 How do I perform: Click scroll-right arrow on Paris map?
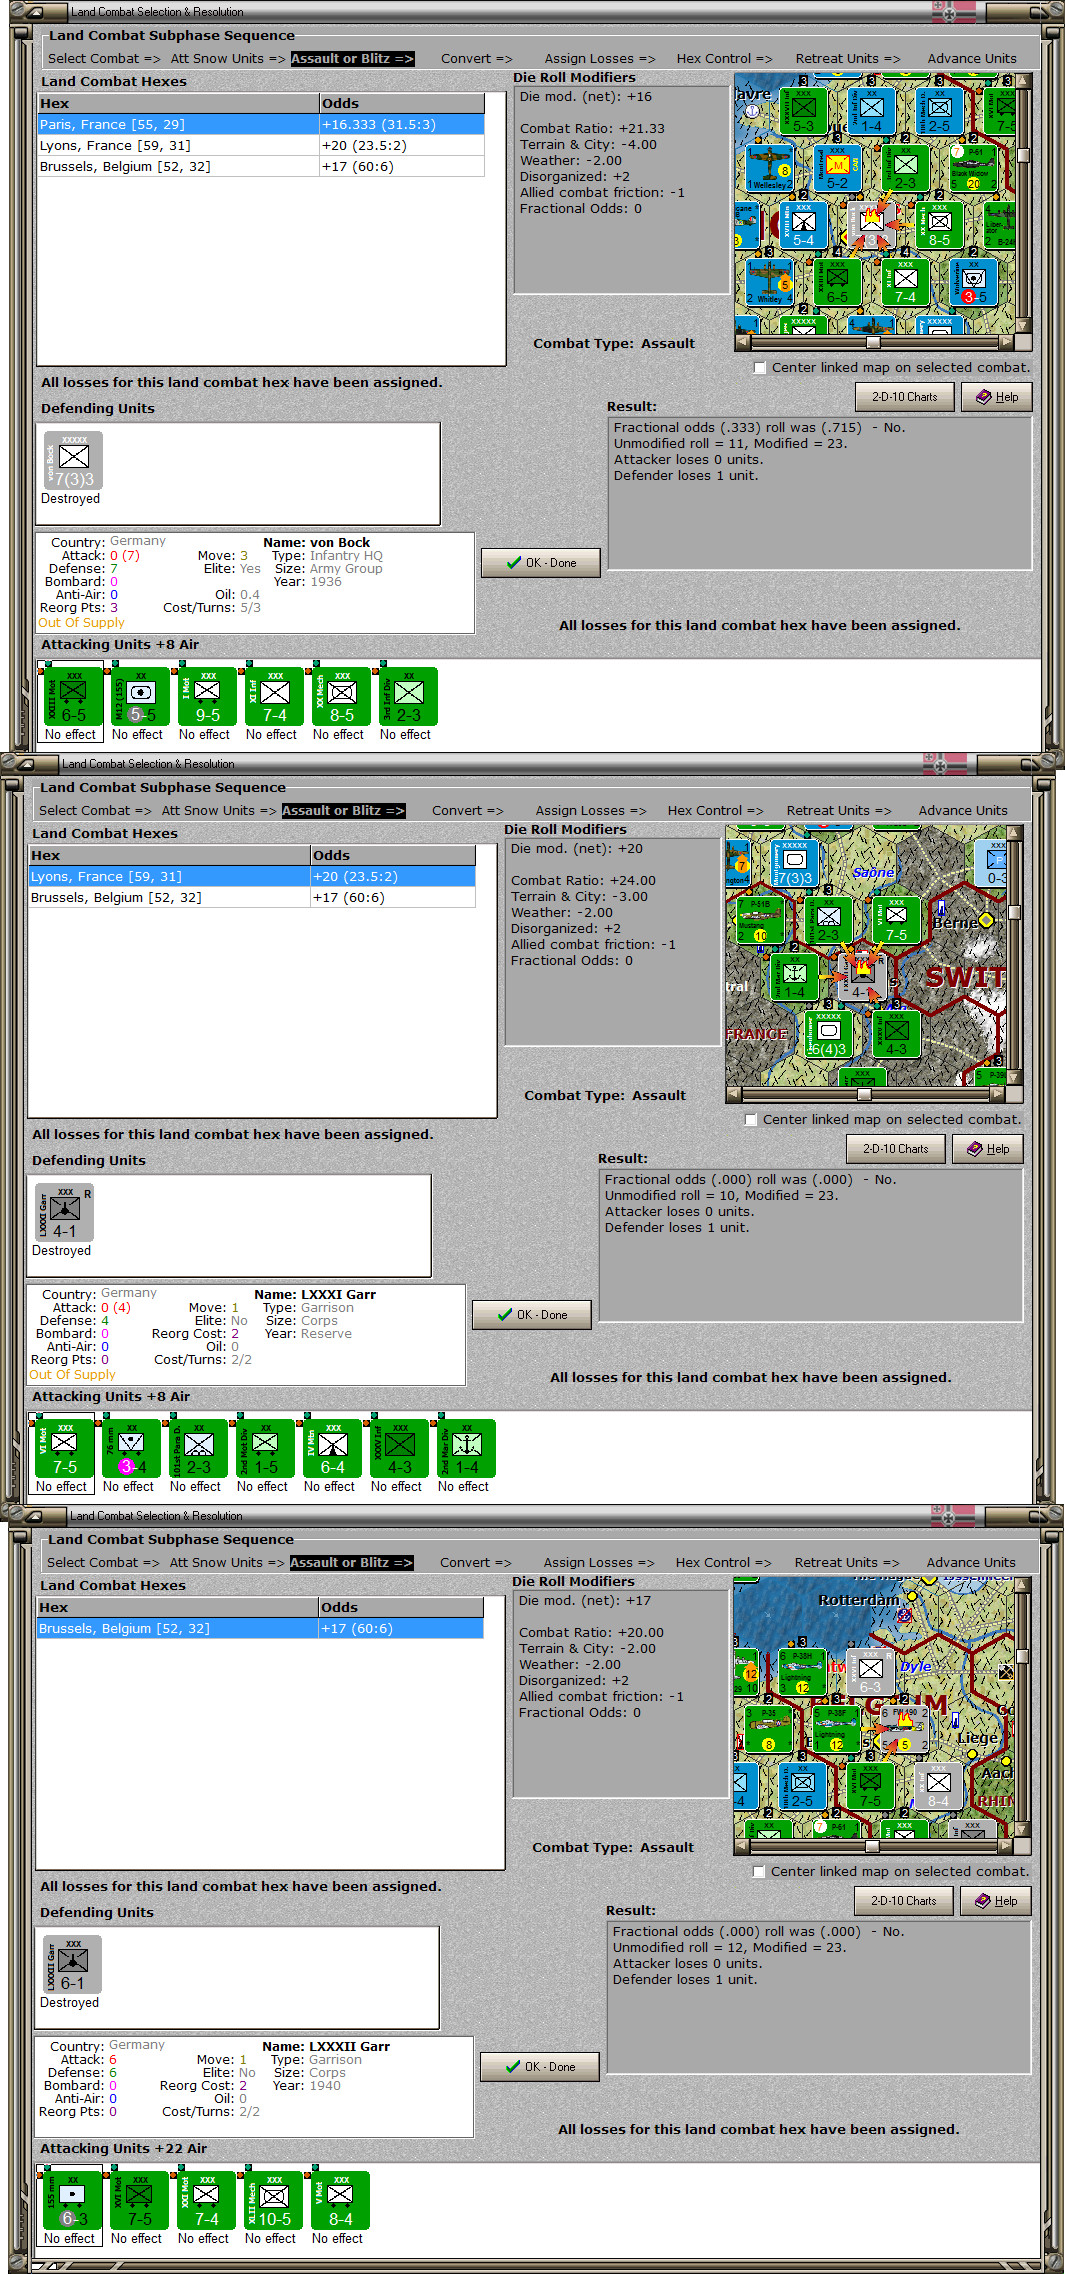point(1007,342)
